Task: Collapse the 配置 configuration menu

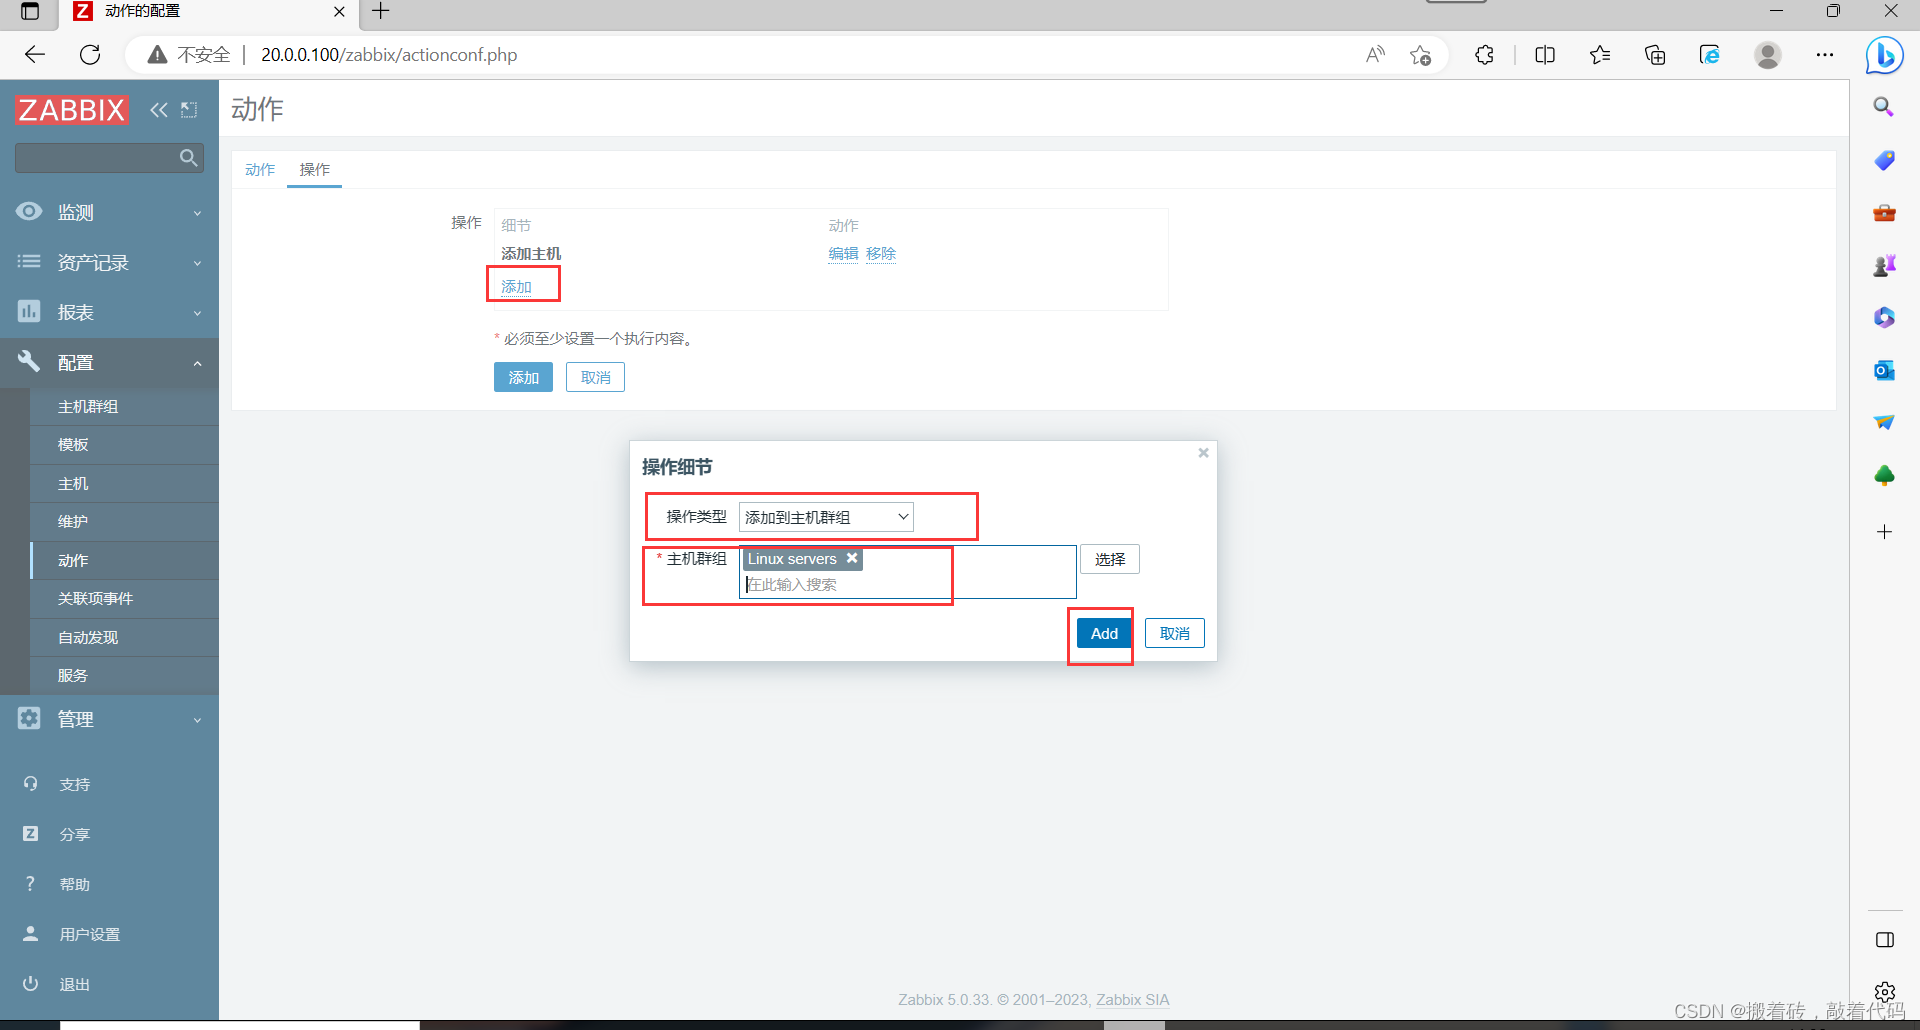Action: (x=109, y=362)
